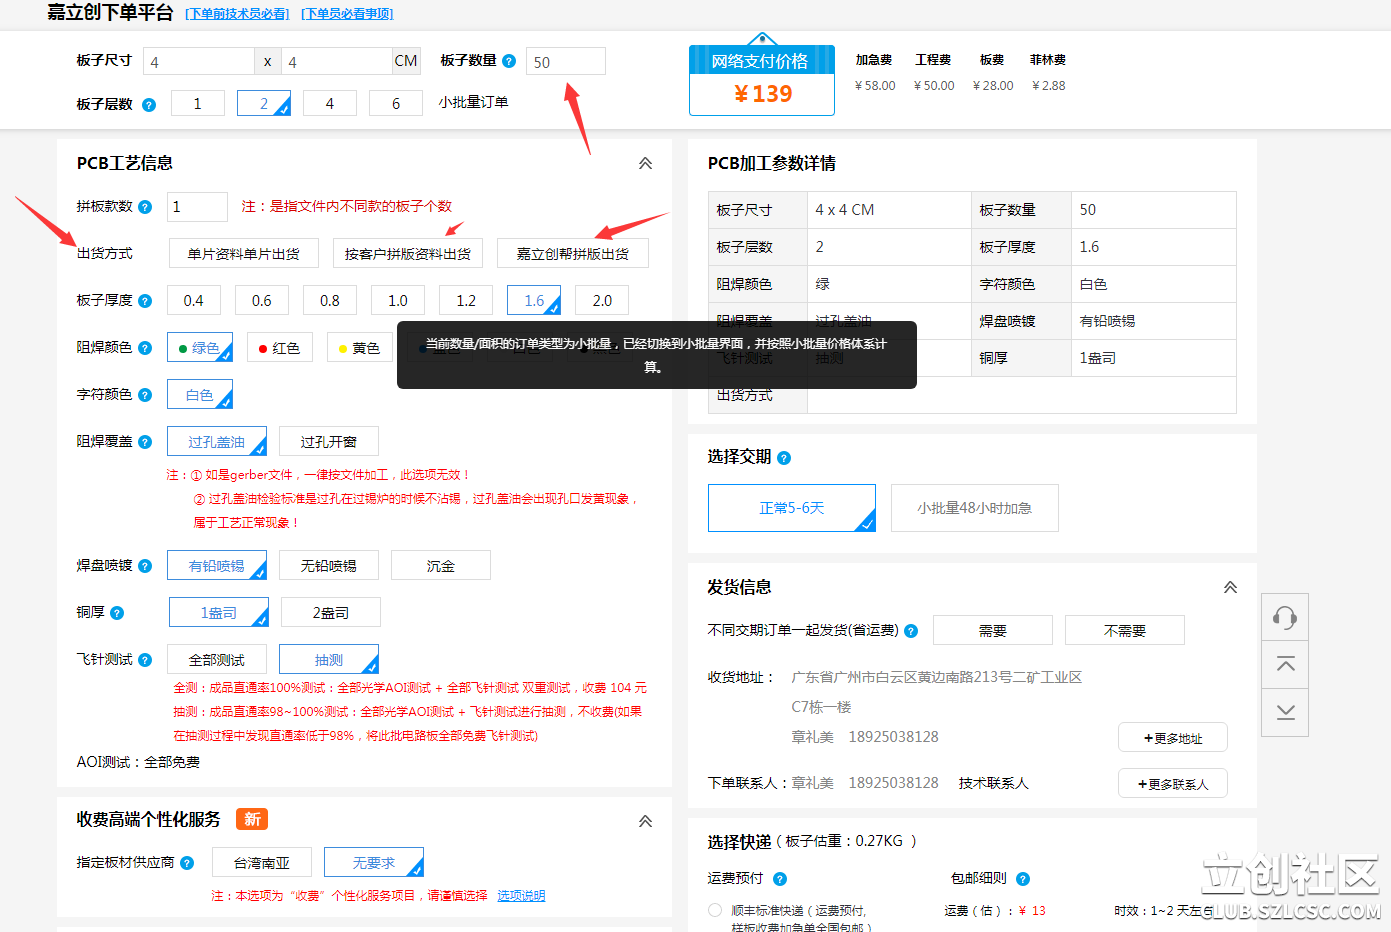The height and width of the screenshot is (932, 1391).
Task: Click help icon next to 板子数量
Action: tap(509, 61)
